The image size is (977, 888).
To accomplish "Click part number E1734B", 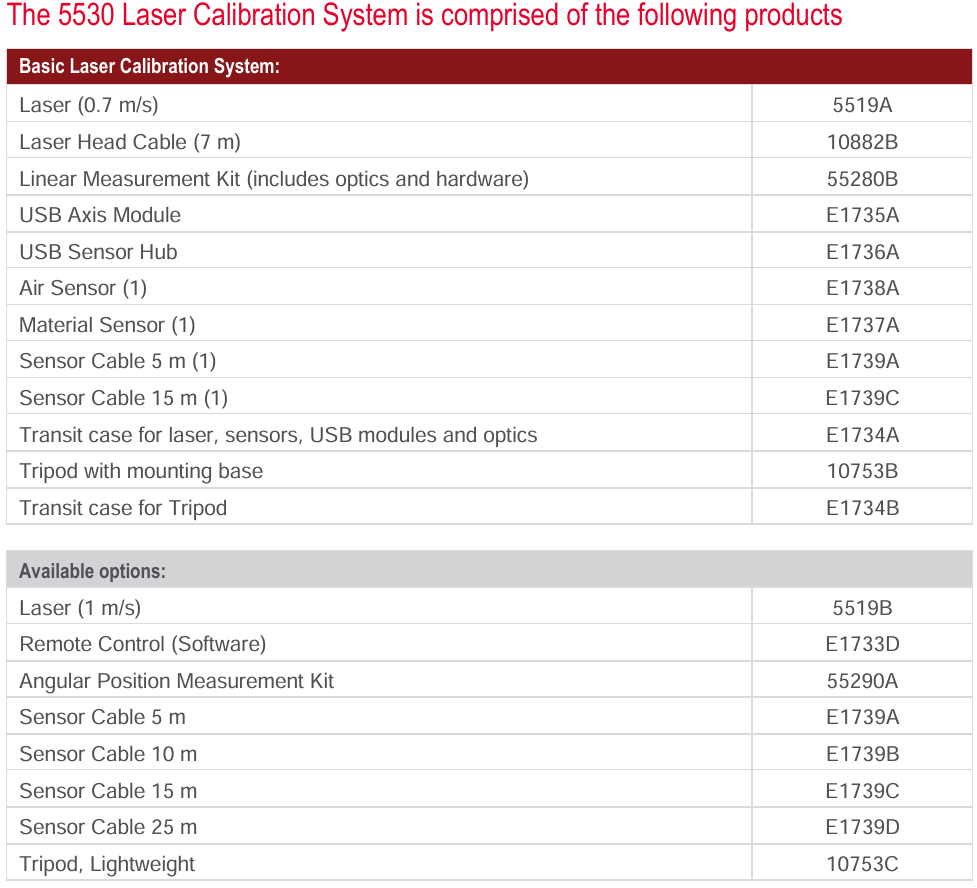I will pos(862,508).
